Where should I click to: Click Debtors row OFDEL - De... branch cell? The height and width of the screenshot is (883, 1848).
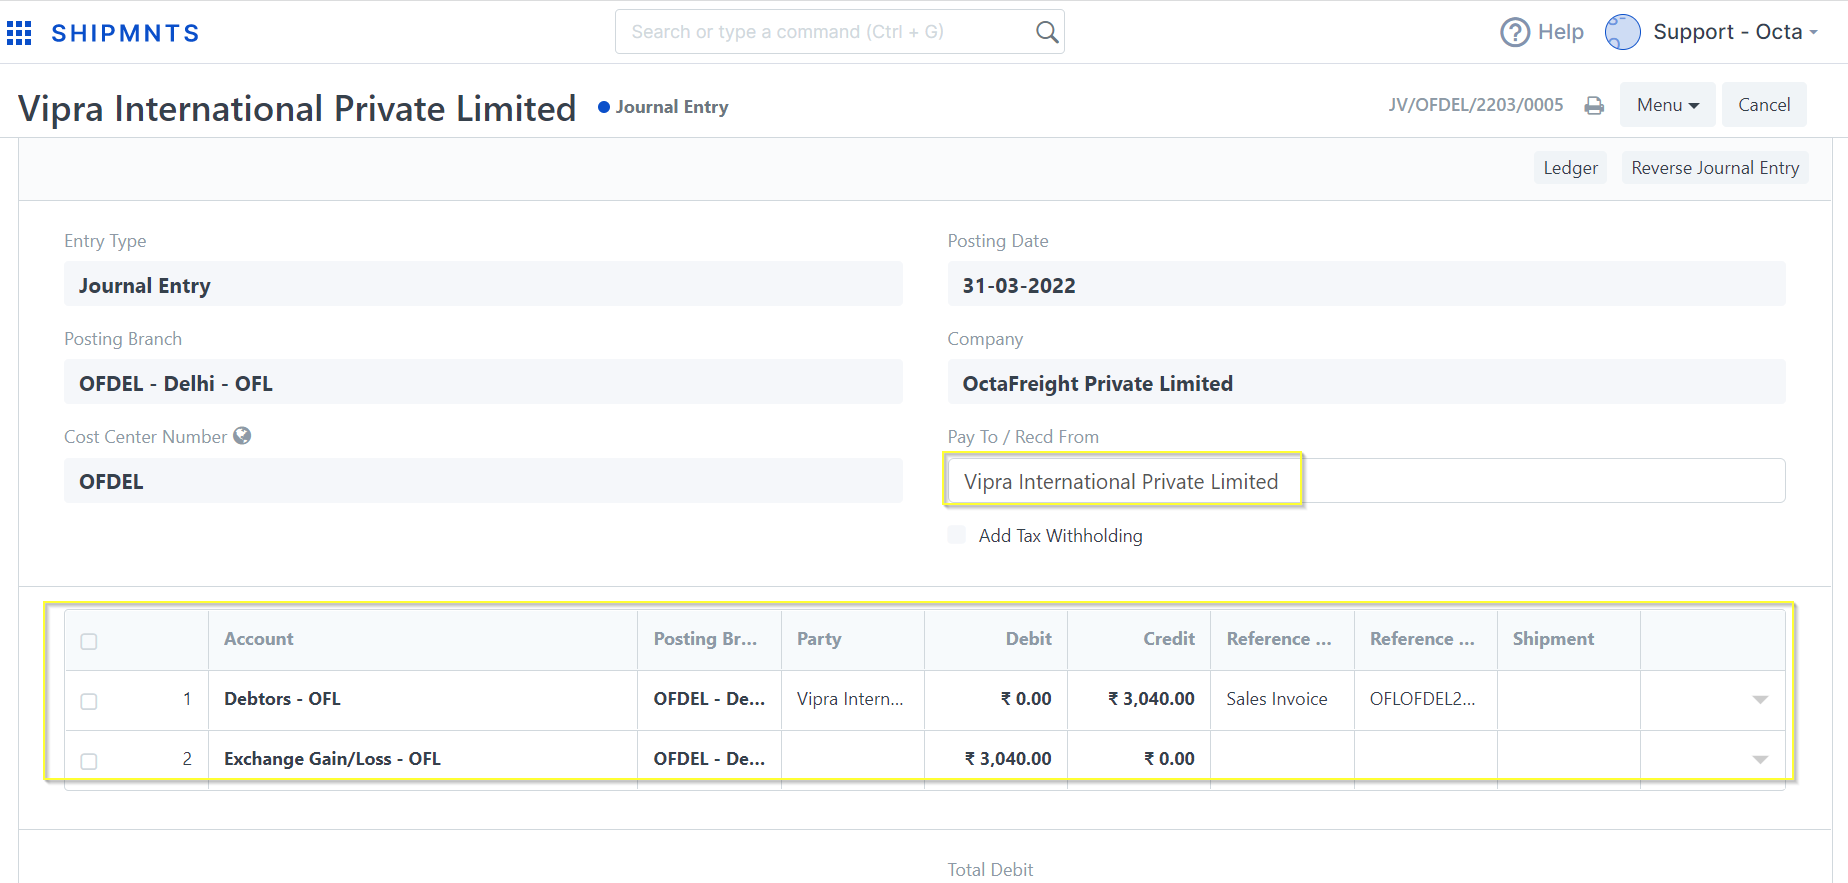710,700
